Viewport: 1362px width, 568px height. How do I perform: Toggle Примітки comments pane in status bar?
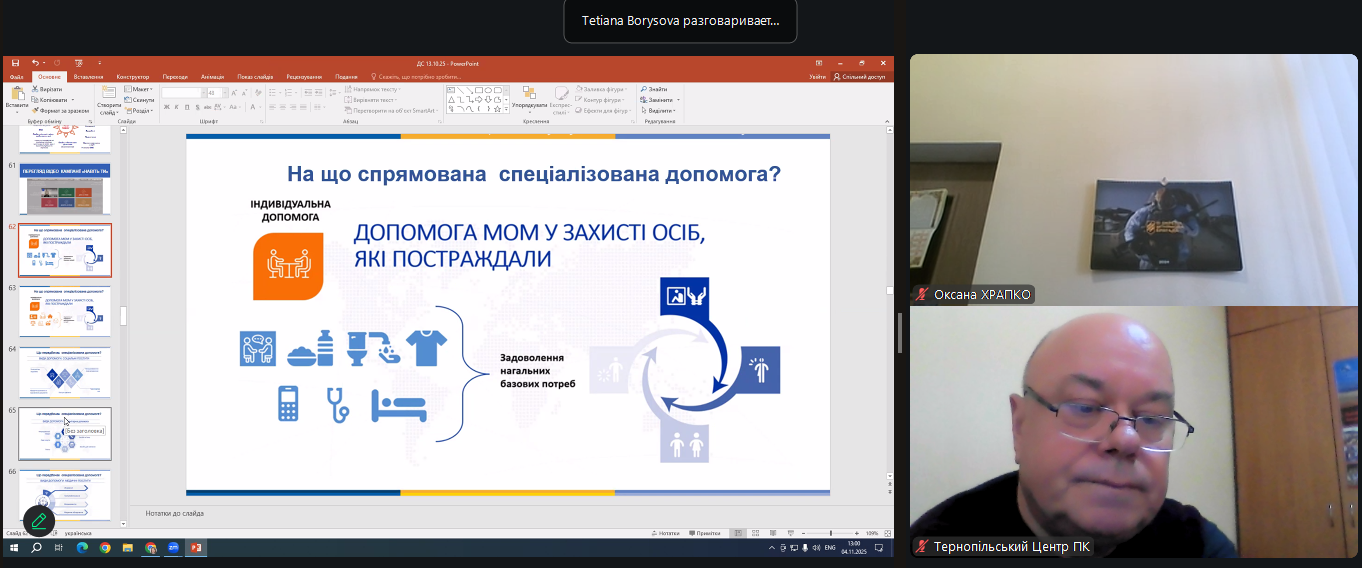tap(704, 533)
